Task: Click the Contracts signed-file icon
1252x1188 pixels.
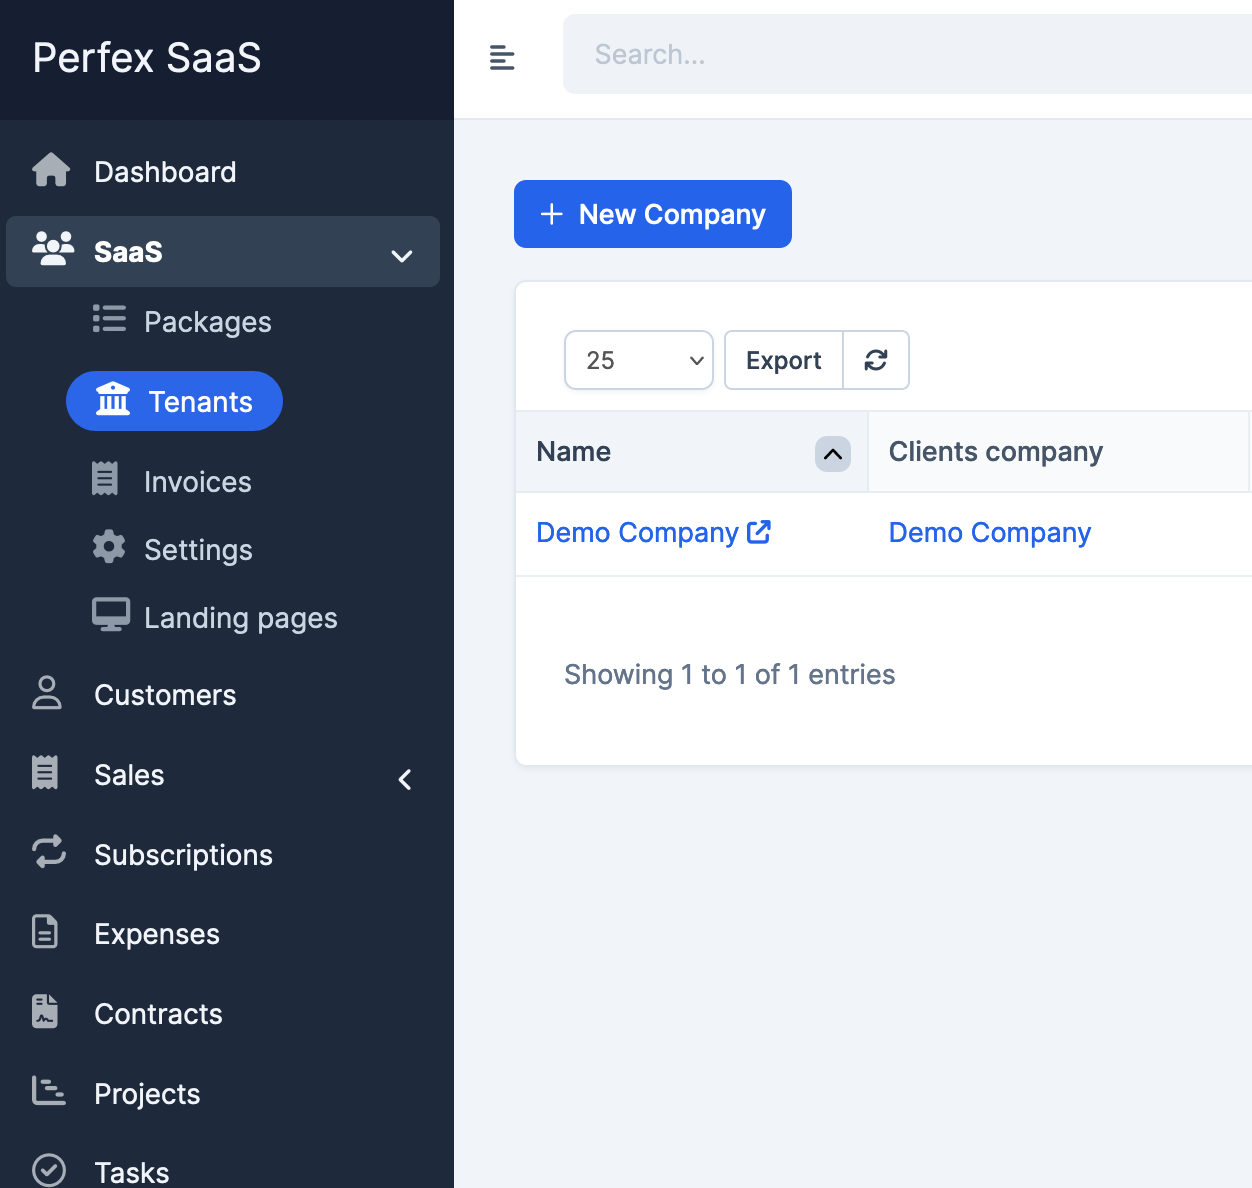Action: point(45,1011)
